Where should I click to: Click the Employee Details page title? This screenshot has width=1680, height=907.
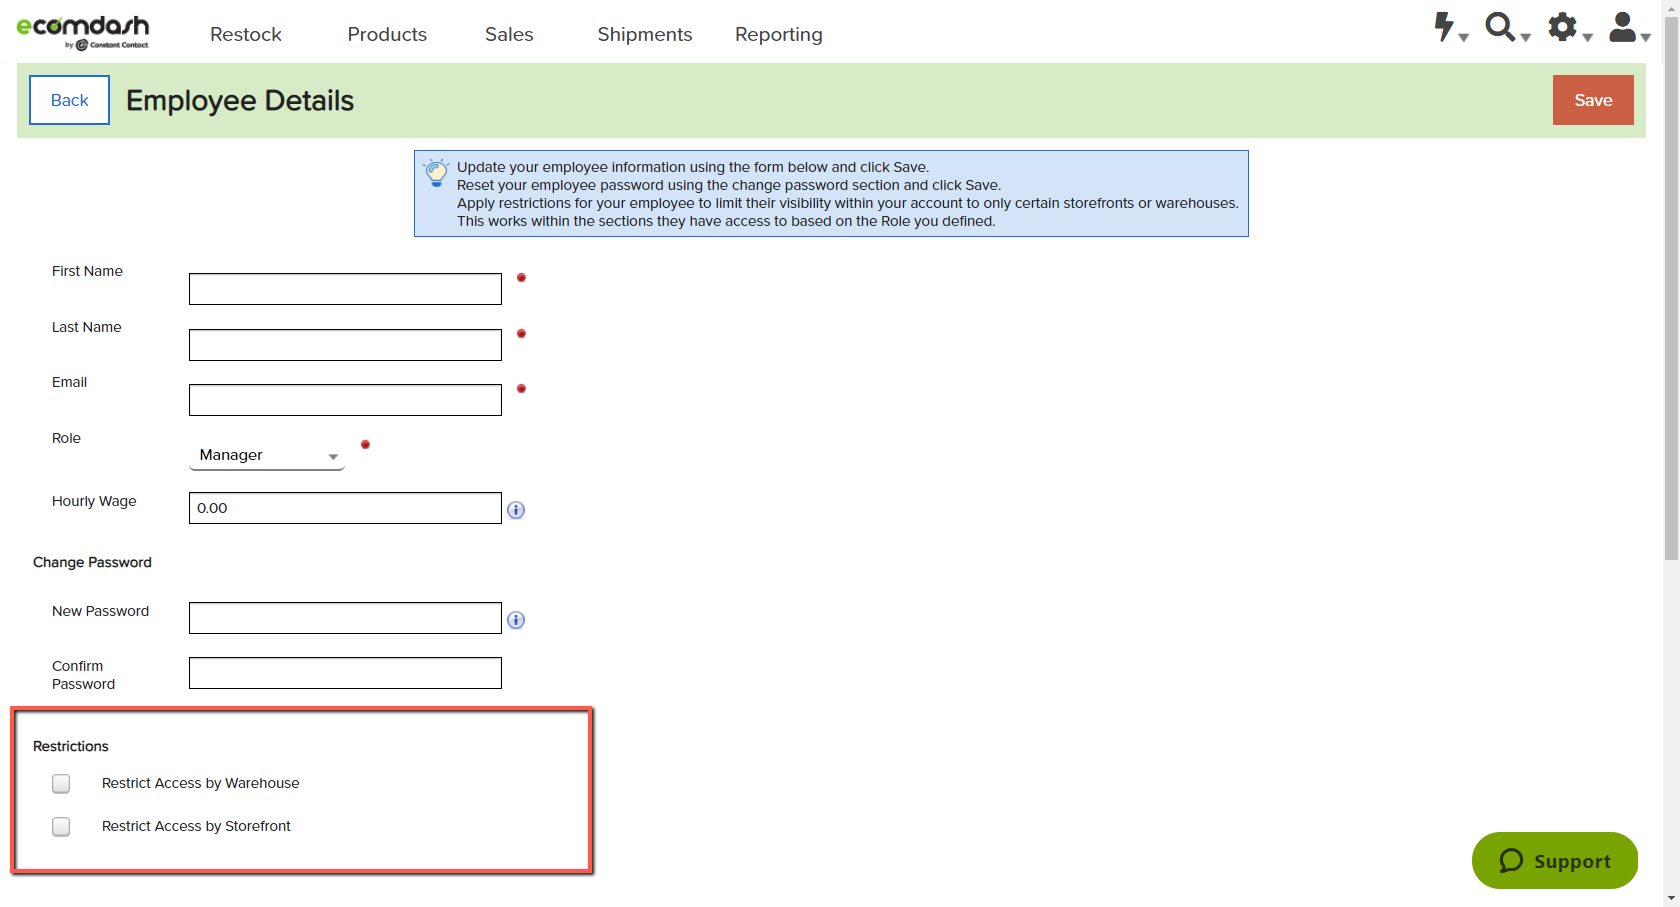point(240,100)
